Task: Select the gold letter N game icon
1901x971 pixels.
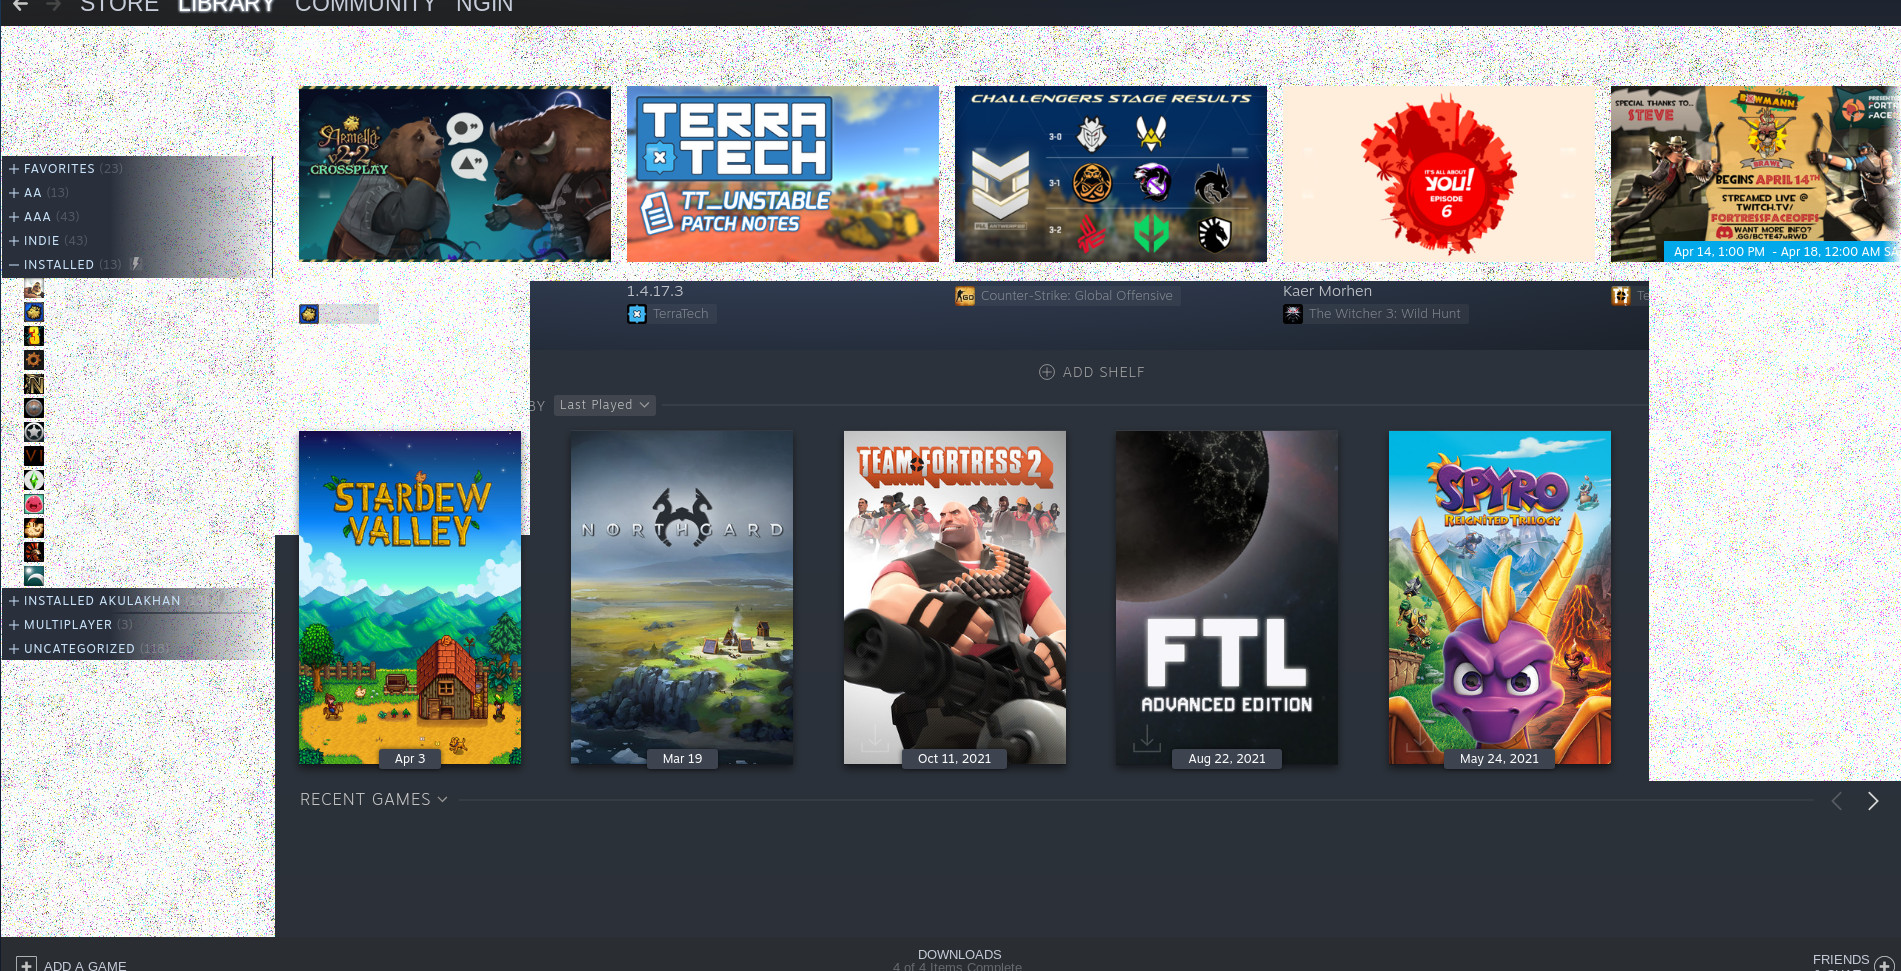Action: pyautogui.click(x=34, y=384)
